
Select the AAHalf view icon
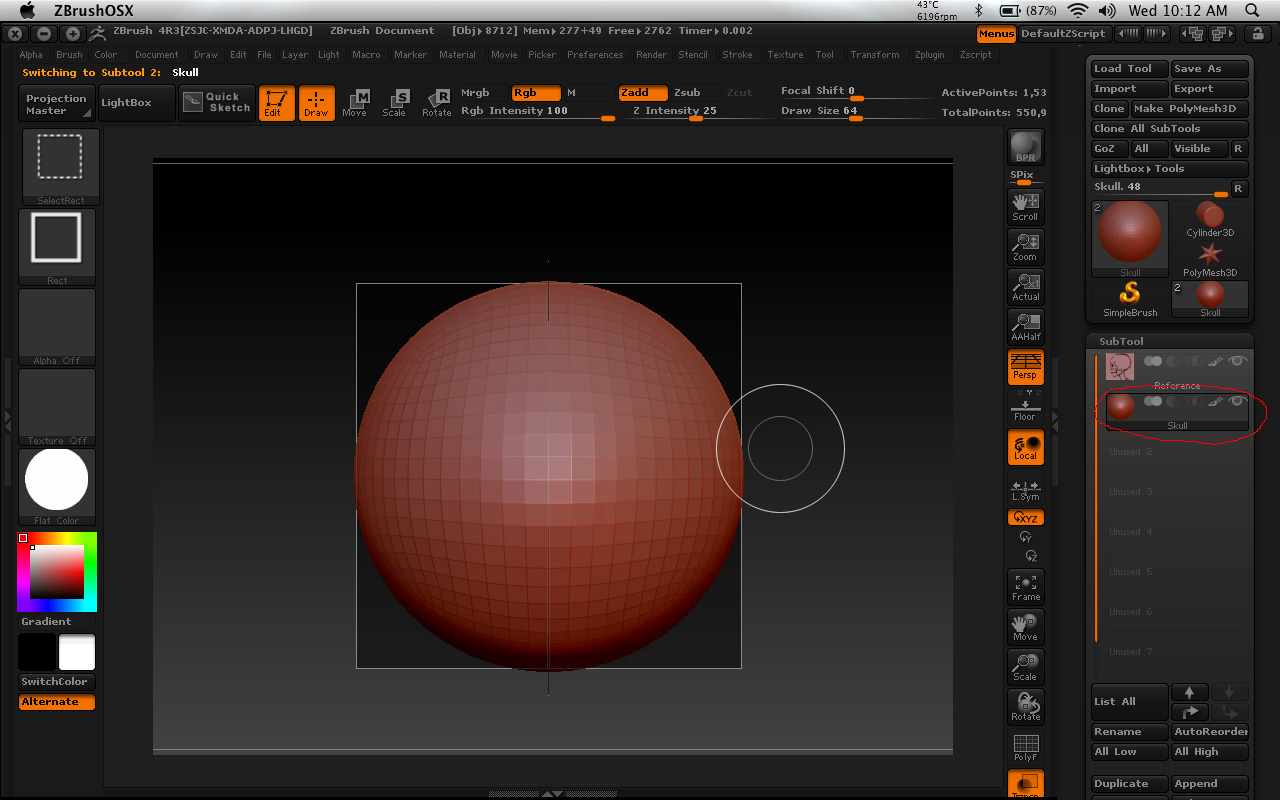(1025, 326)
